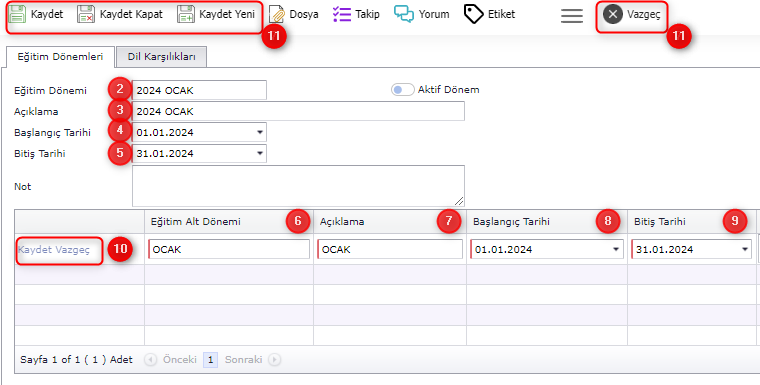Viewport: 760px width, 385px height.
Task: Click the Kaydet save icon
Action: pyautogui.click(x=18, y=14)
